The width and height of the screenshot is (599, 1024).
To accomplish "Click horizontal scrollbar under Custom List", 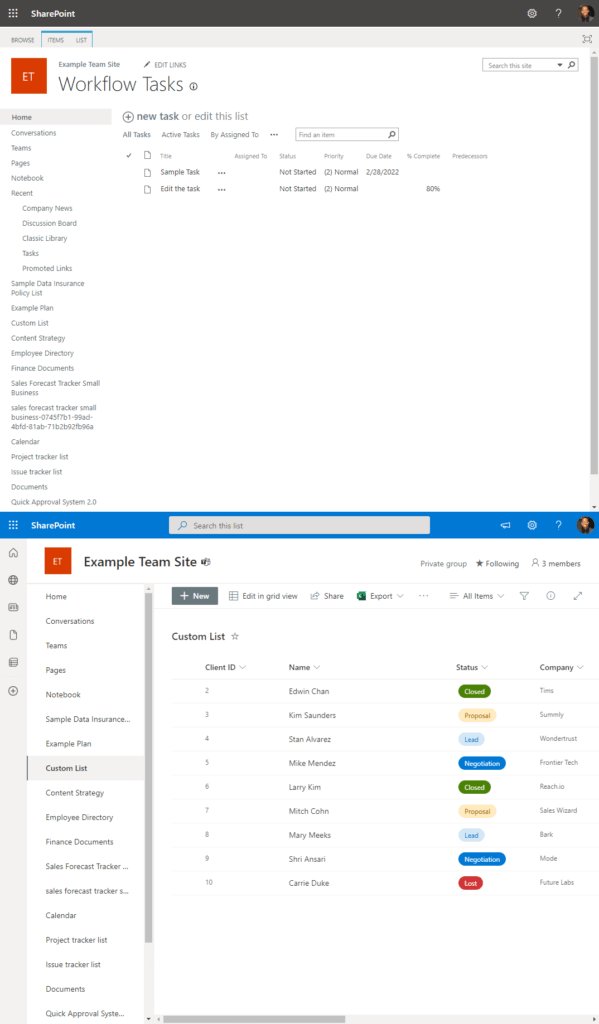I will click(x=253, y=1019).
